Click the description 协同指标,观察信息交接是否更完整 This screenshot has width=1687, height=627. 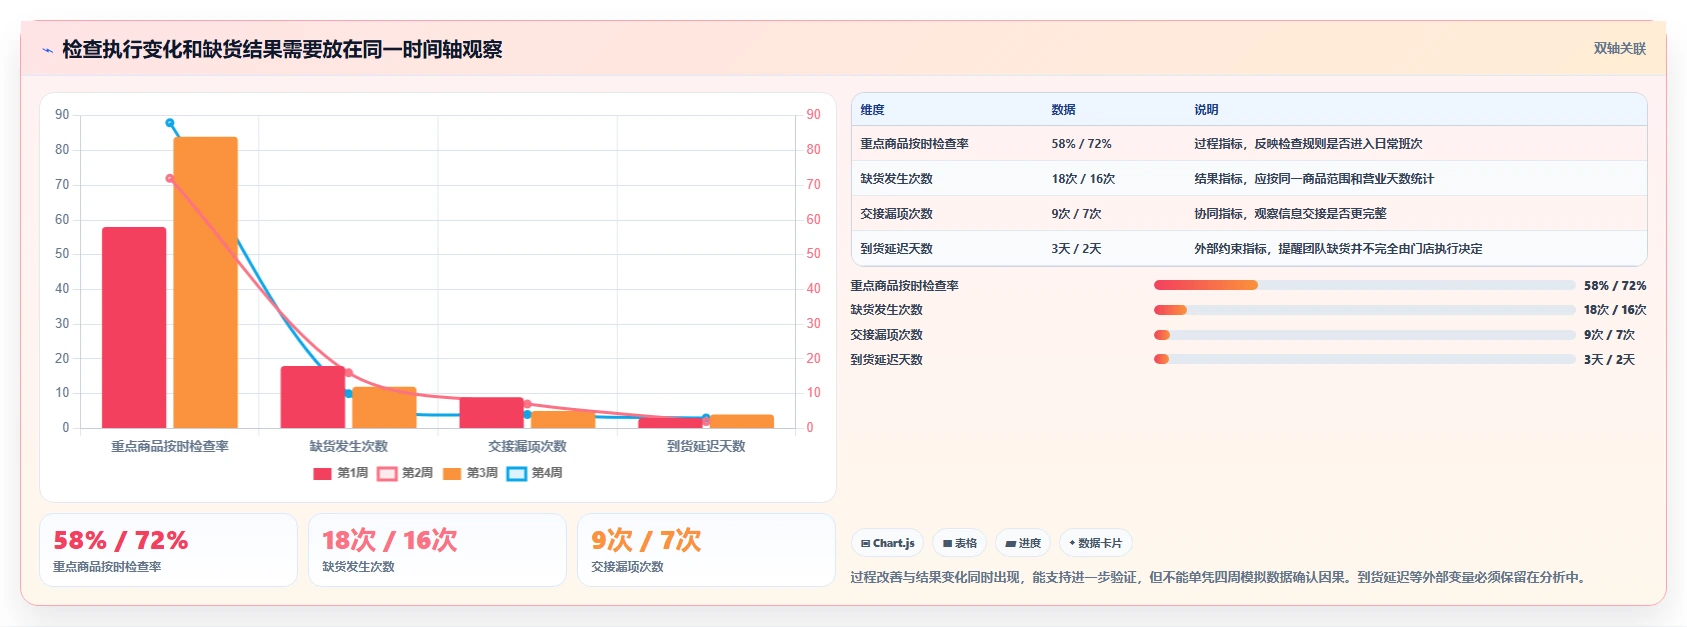coord(1290,214)
